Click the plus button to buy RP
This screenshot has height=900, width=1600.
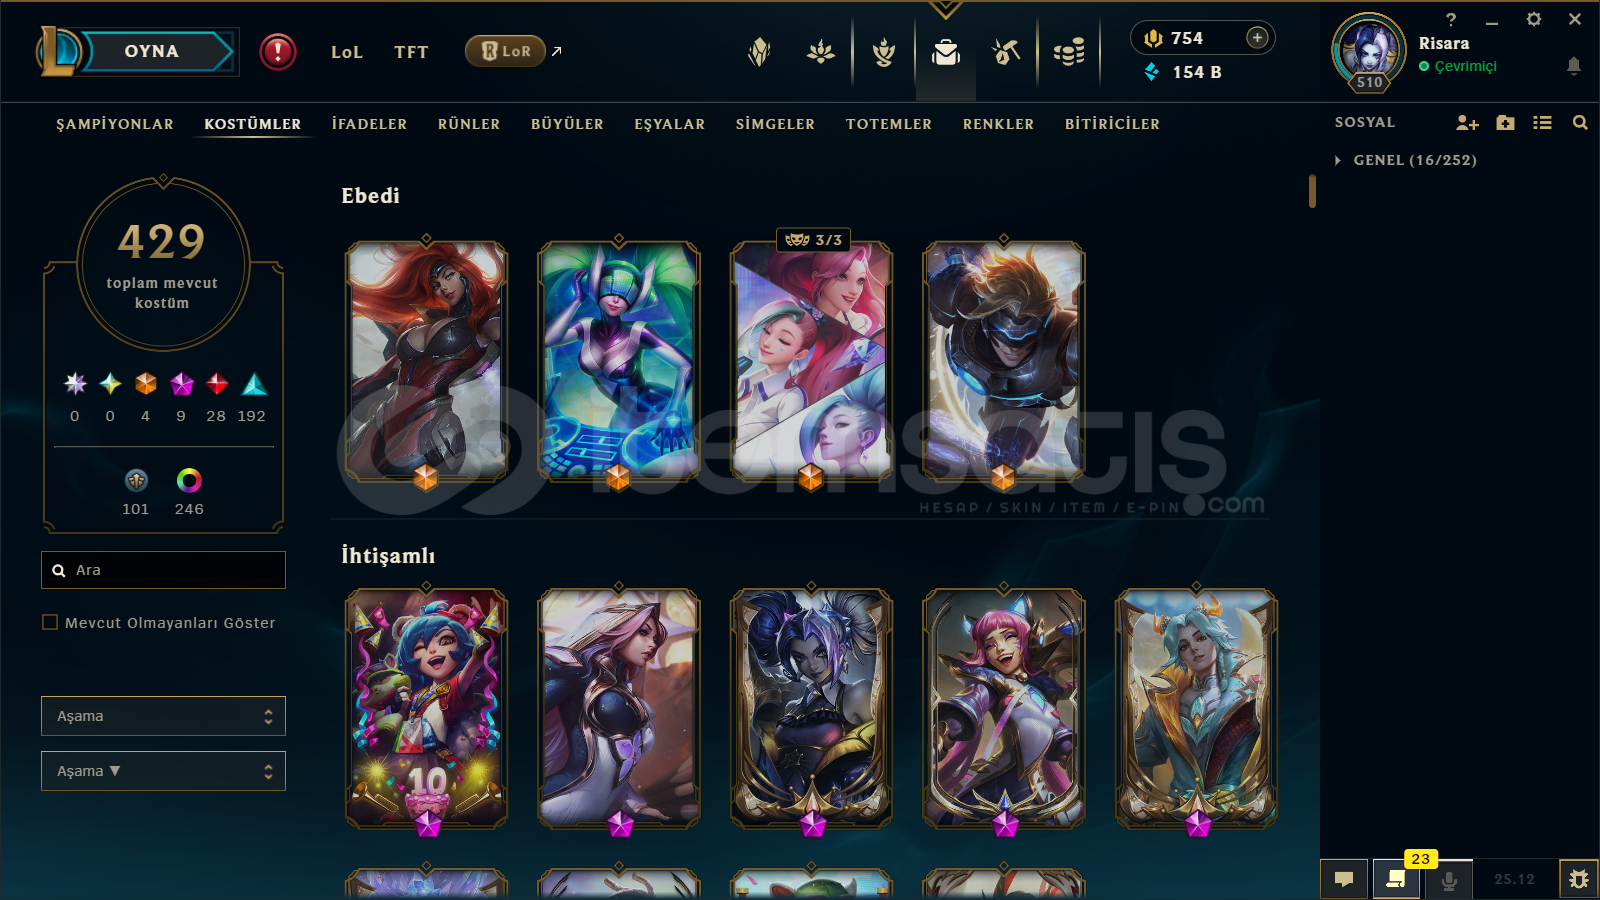pos(1257,38)
